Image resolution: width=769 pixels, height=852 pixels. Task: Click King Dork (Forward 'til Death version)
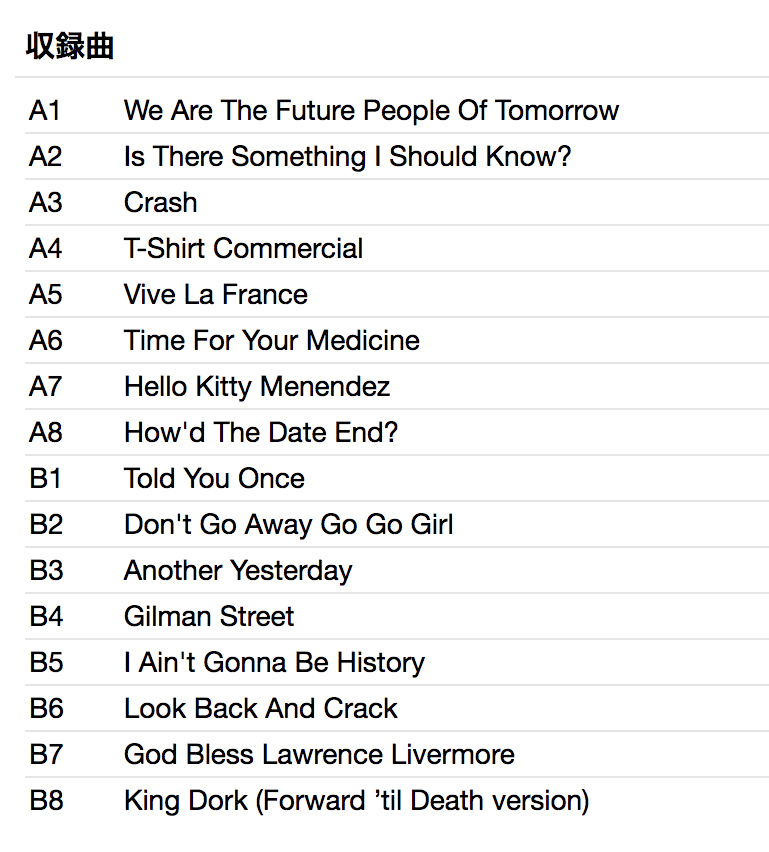coord(356,801)
